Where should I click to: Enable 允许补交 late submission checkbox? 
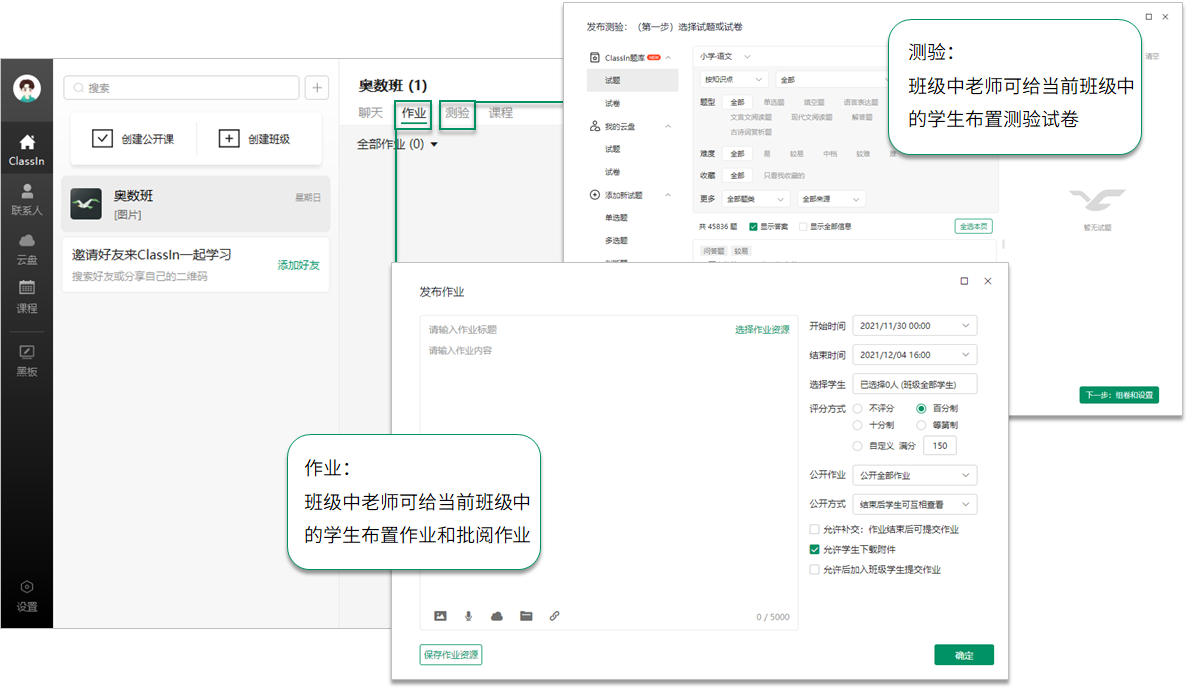point(814,529)
